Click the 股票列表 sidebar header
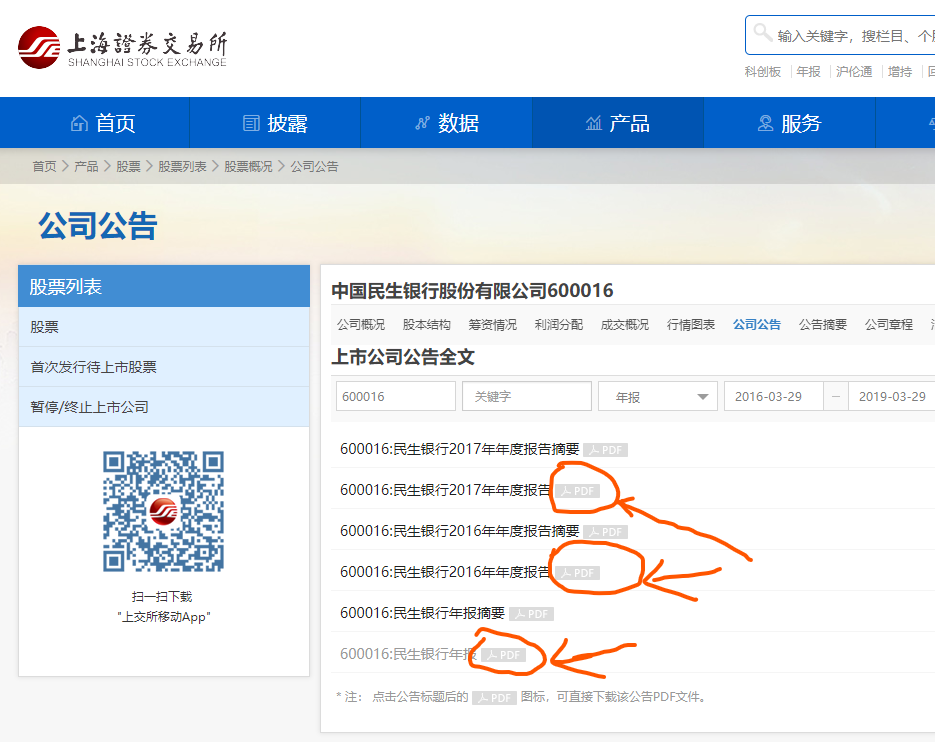Screen dimensions: 935x742 coord(164,286)
